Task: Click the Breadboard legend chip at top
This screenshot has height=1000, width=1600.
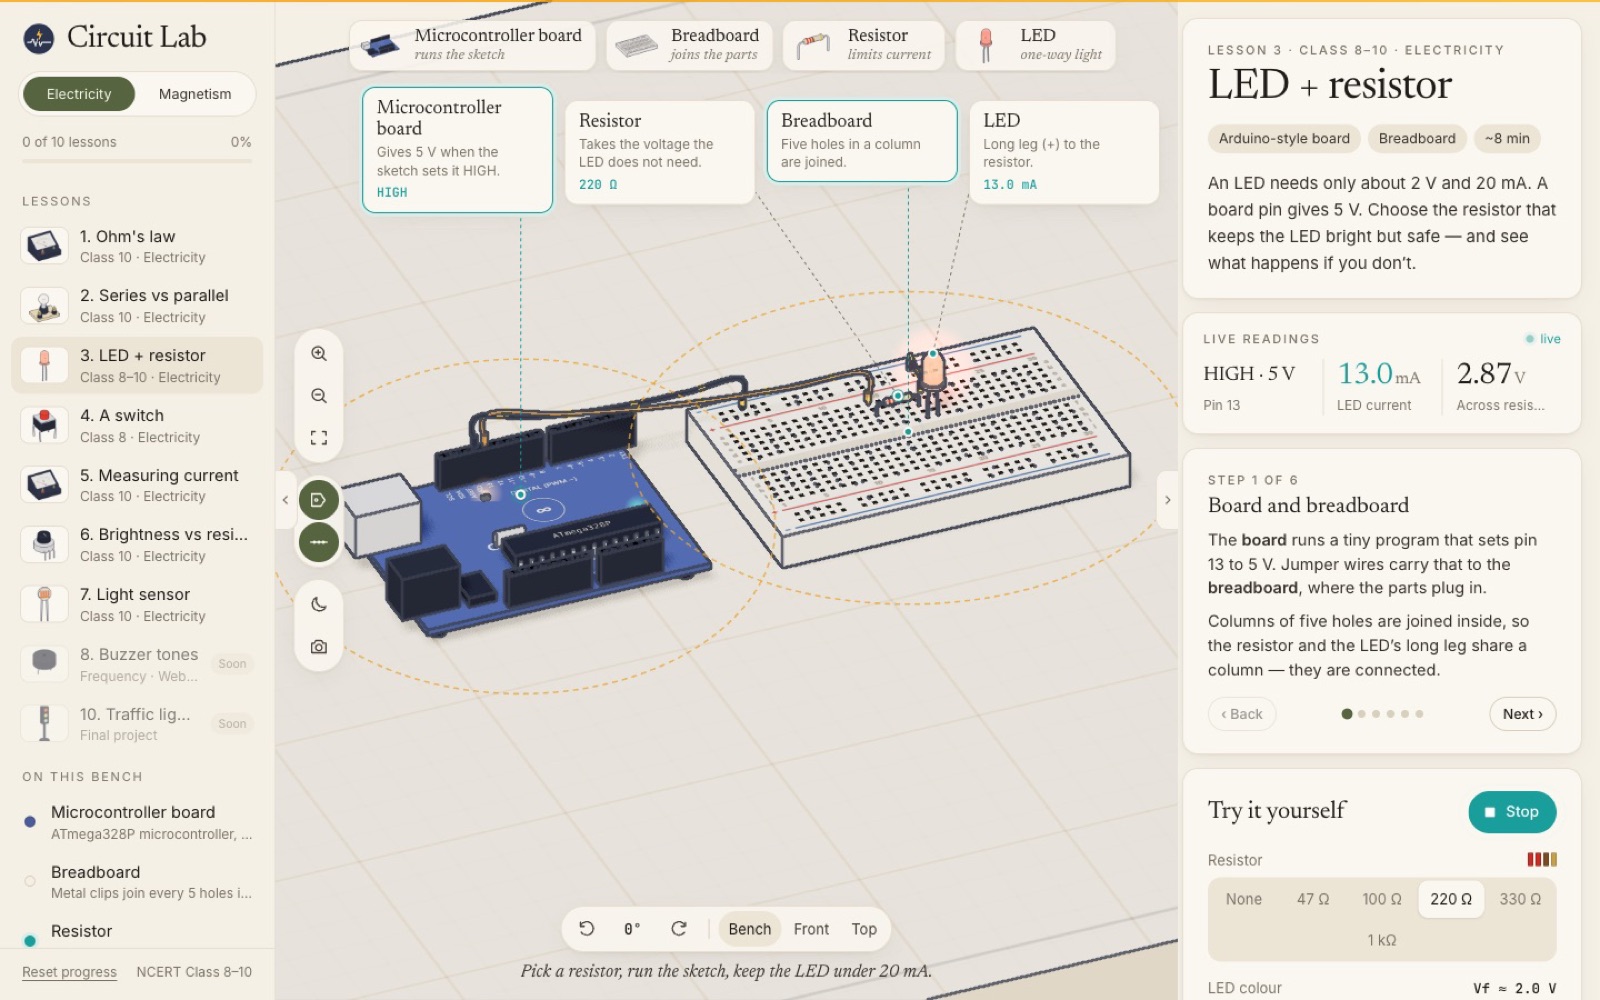Action: tap(689, 45)
